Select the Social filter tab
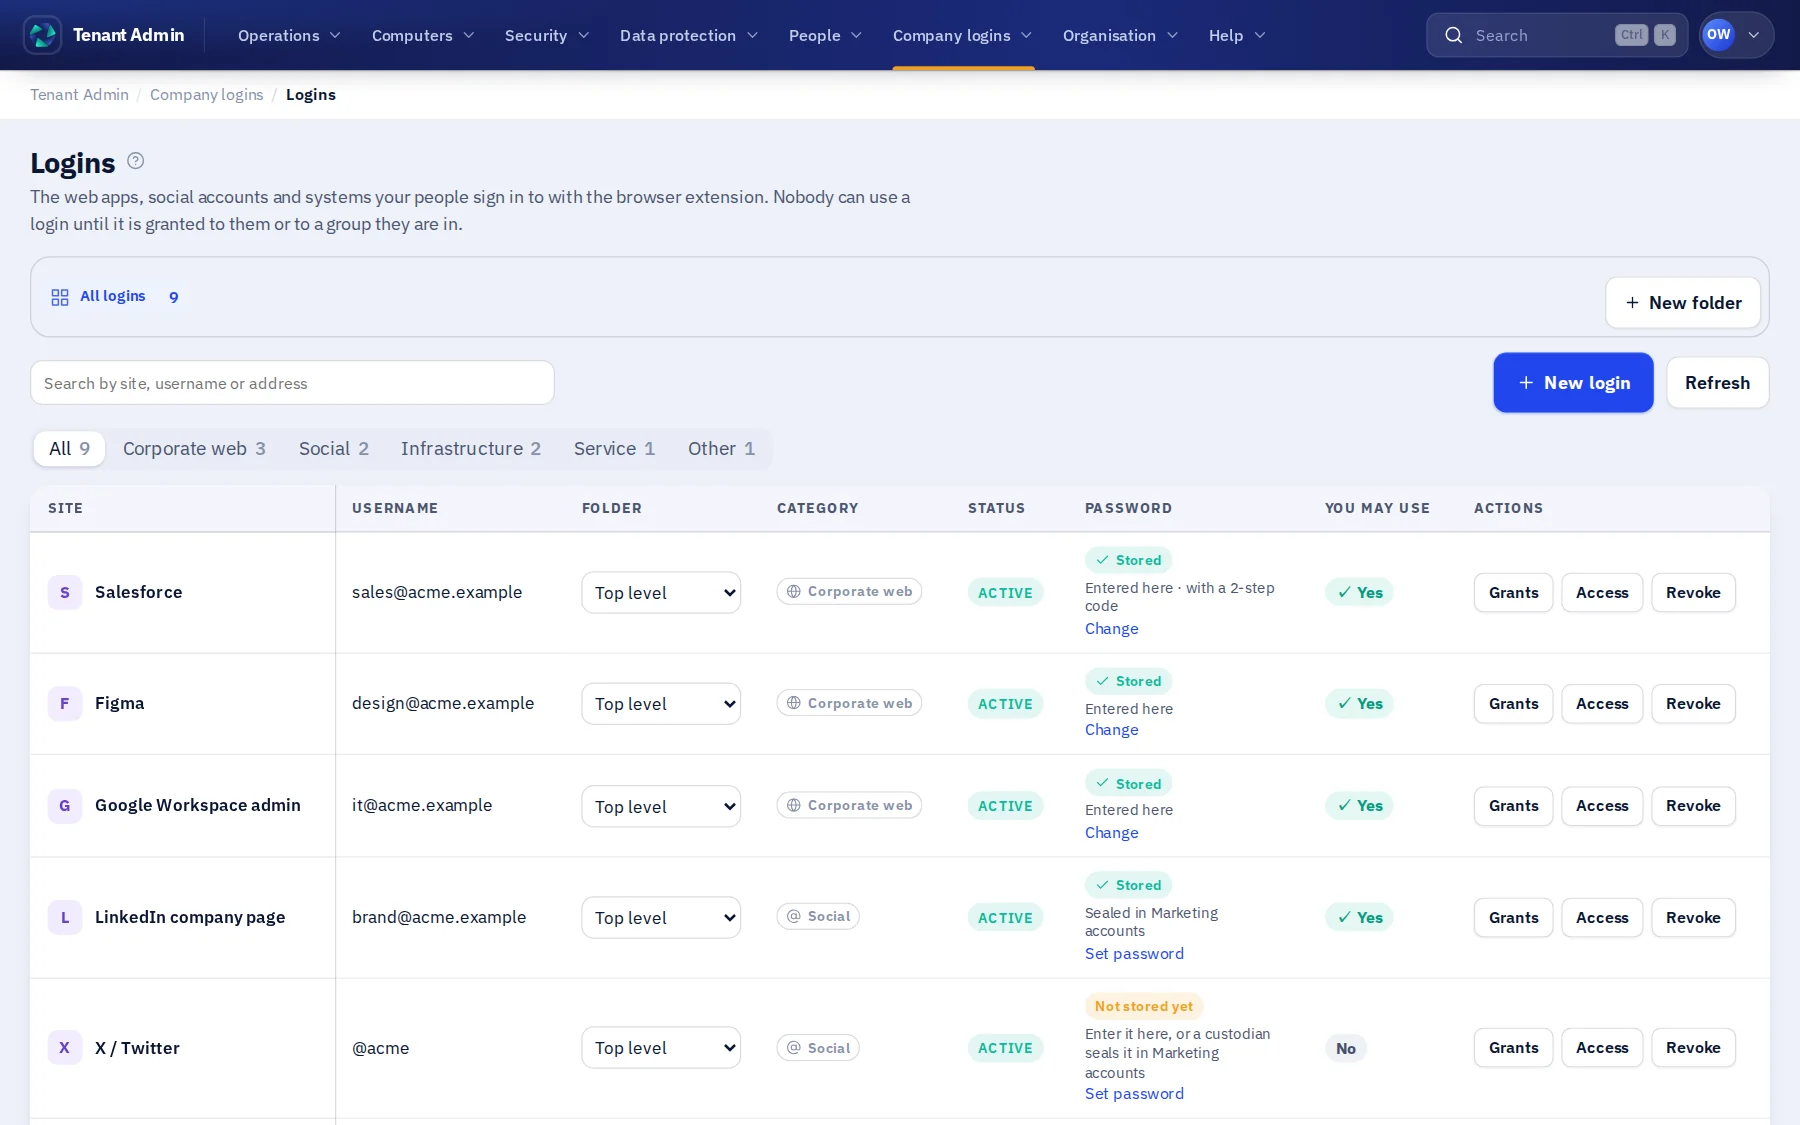This screenshot has height=1125, width=1800. tap(334, 448)
